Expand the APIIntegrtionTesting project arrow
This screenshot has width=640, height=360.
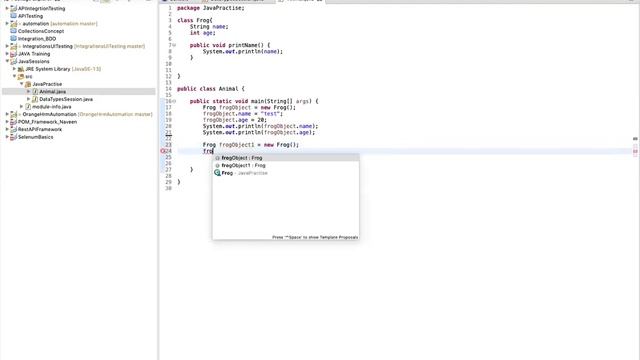7,8
